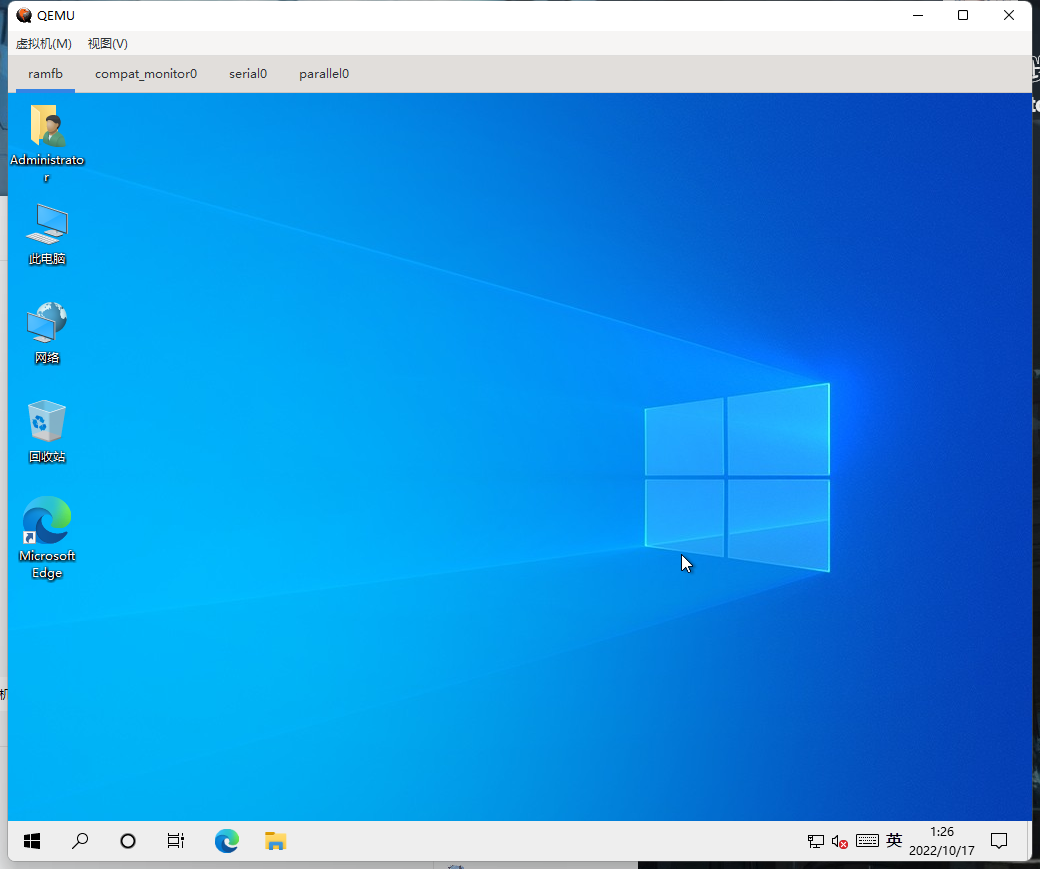Select the 回收站 Recycle Bin icon

click(x=47, y=431)
